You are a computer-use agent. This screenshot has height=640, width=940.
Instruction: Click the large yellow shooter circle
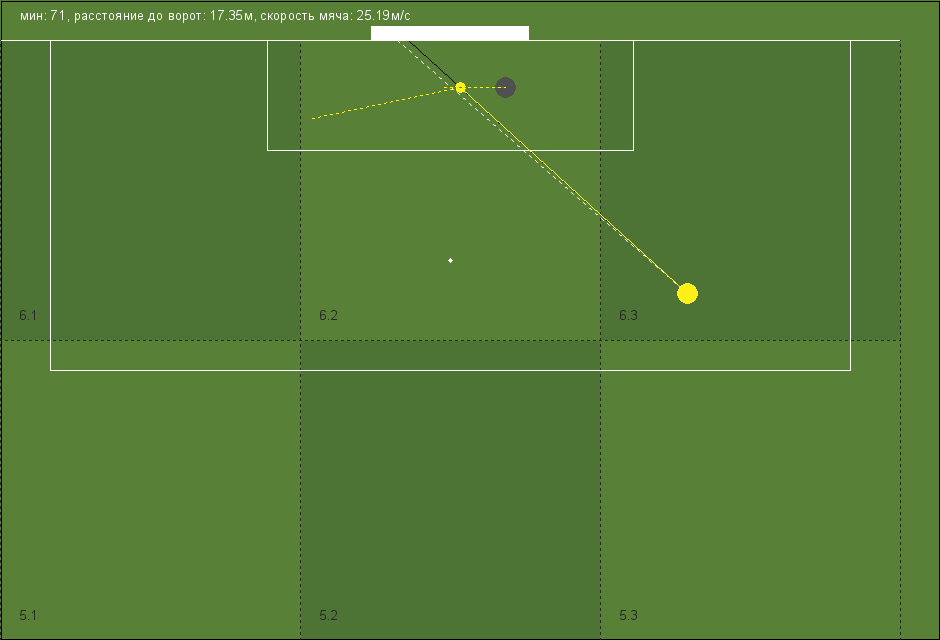687,293
